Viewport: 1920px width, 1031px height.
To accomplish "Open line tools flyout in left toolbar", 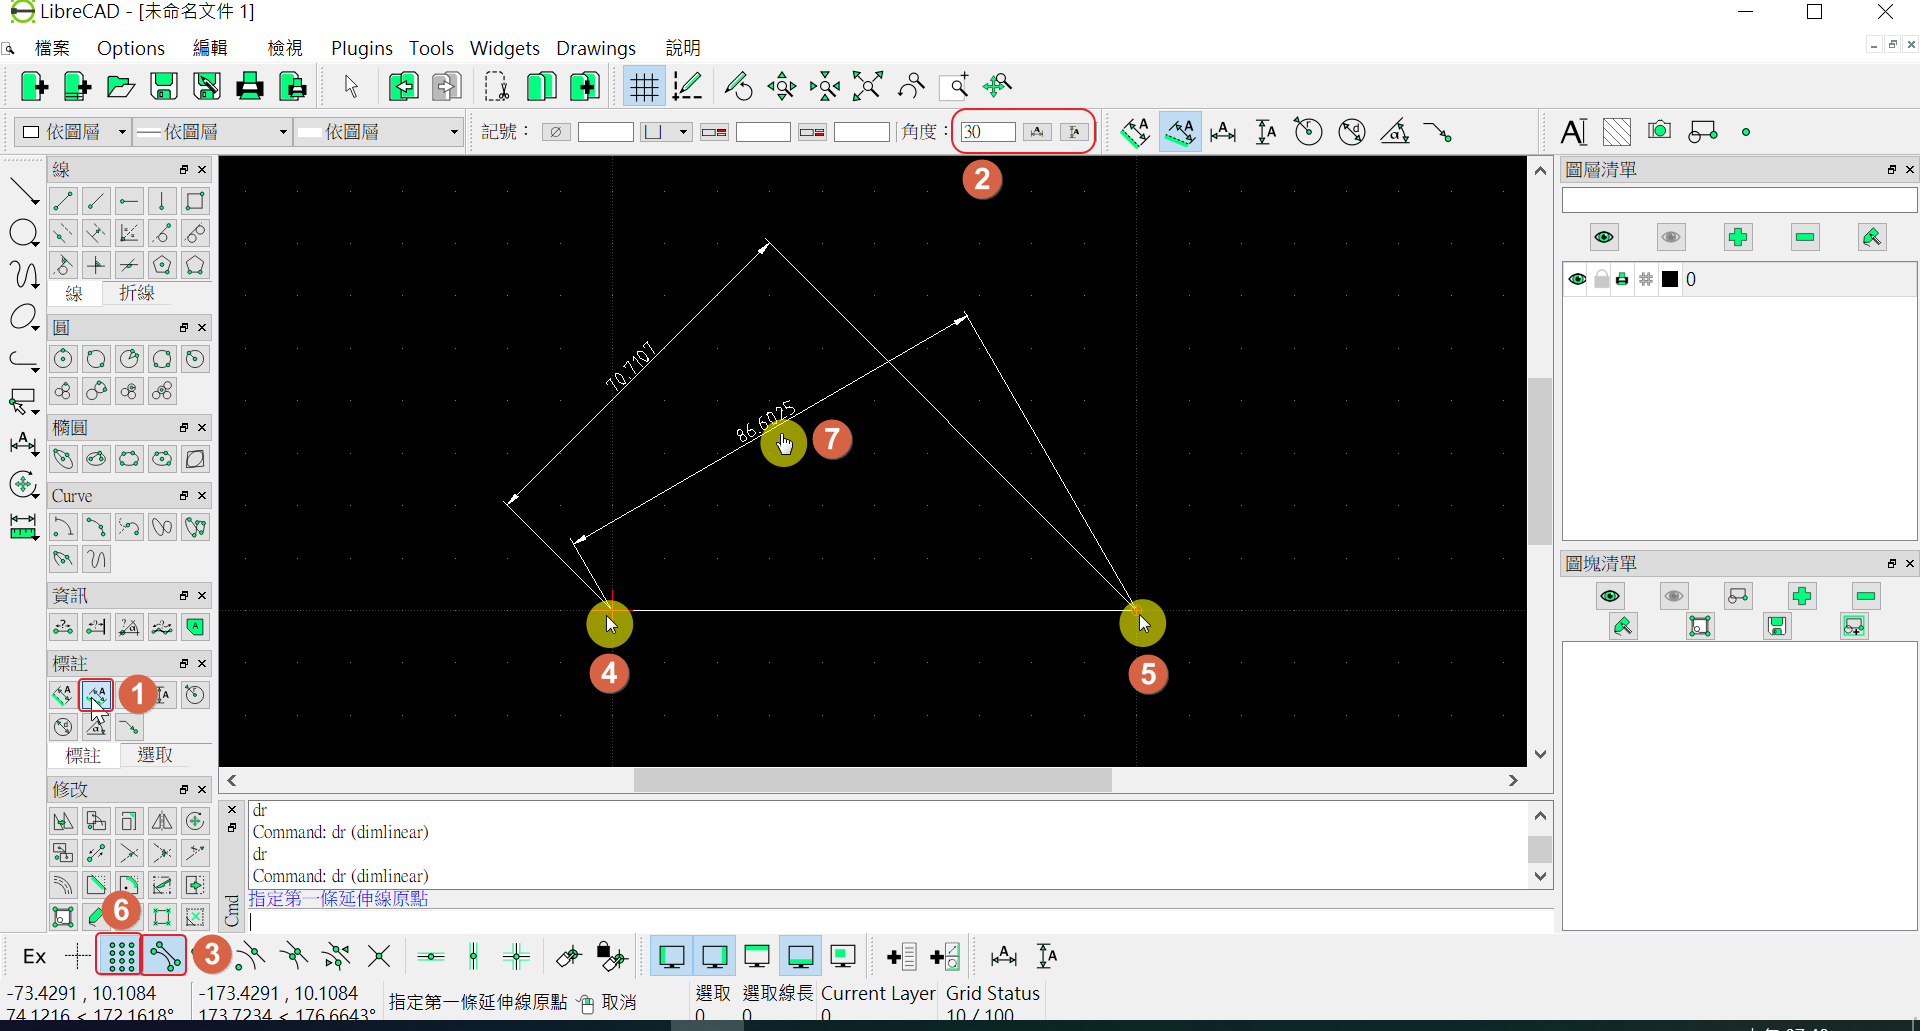I will coord(24,191).
